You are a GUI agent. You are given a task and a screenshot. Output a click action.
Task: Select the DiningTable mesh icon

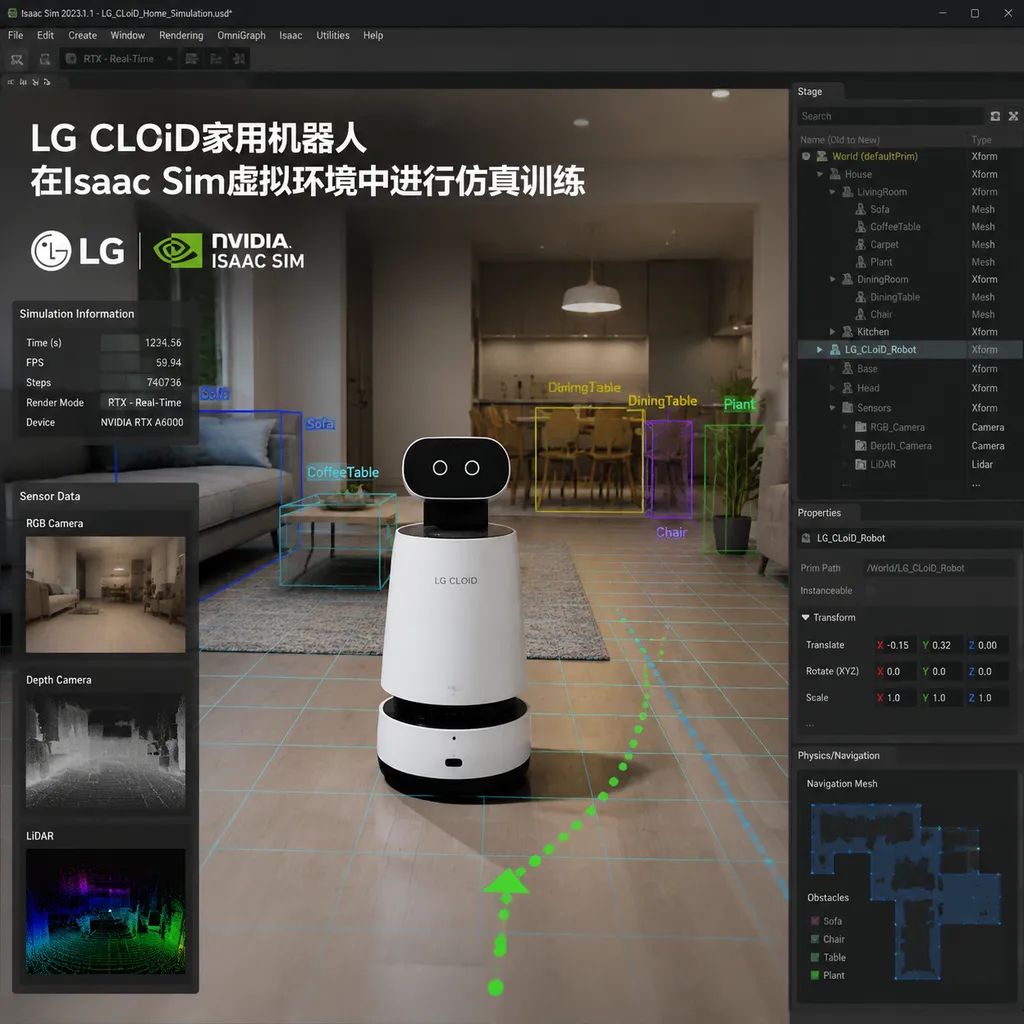pyautogui.click(x=861, y=297)
